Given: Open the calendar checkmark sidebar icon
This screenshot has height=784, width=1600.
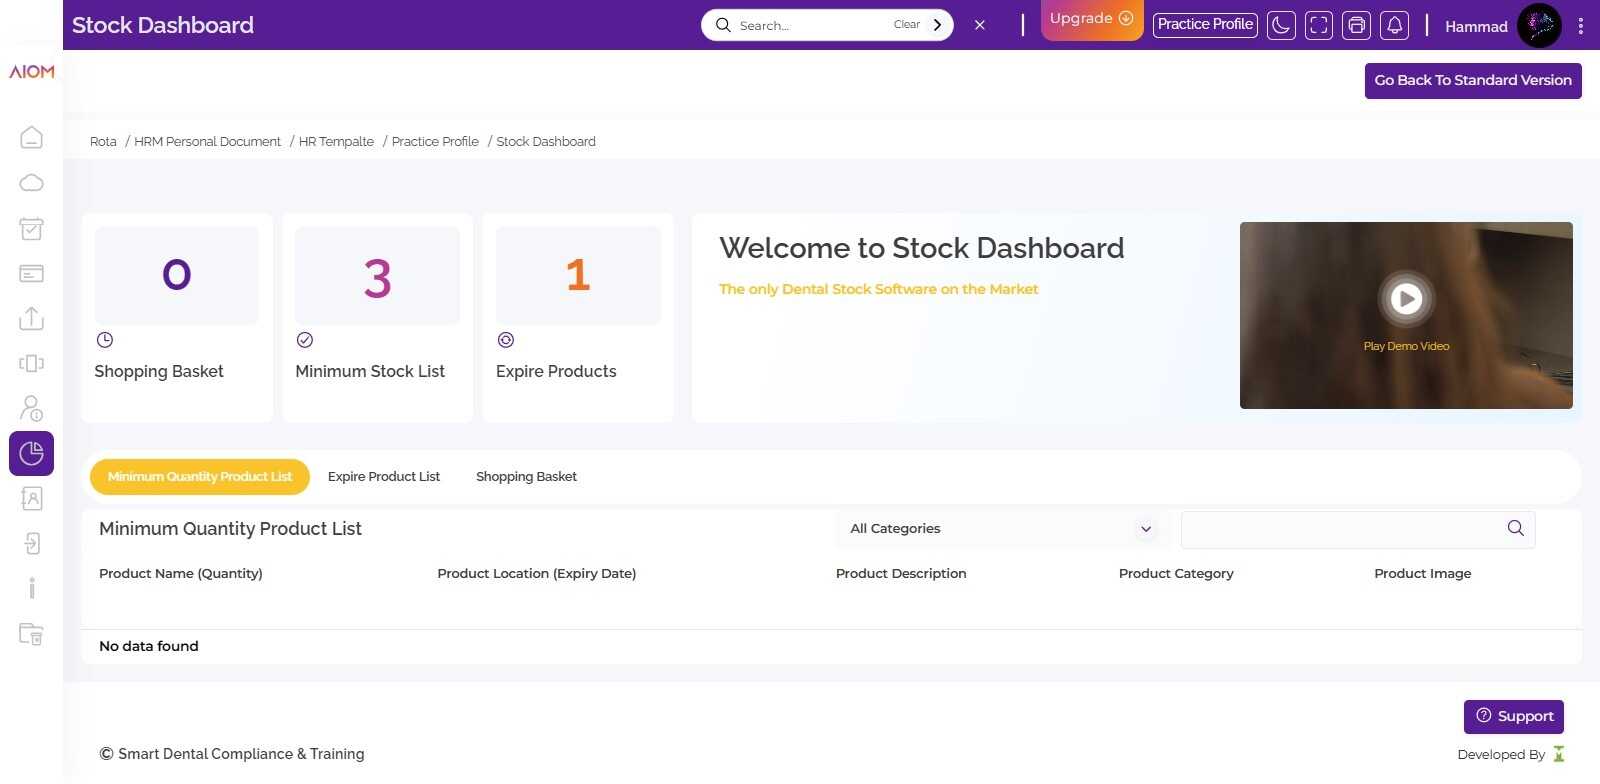Looking at the screenshot, I should click(x=32, y=229).
